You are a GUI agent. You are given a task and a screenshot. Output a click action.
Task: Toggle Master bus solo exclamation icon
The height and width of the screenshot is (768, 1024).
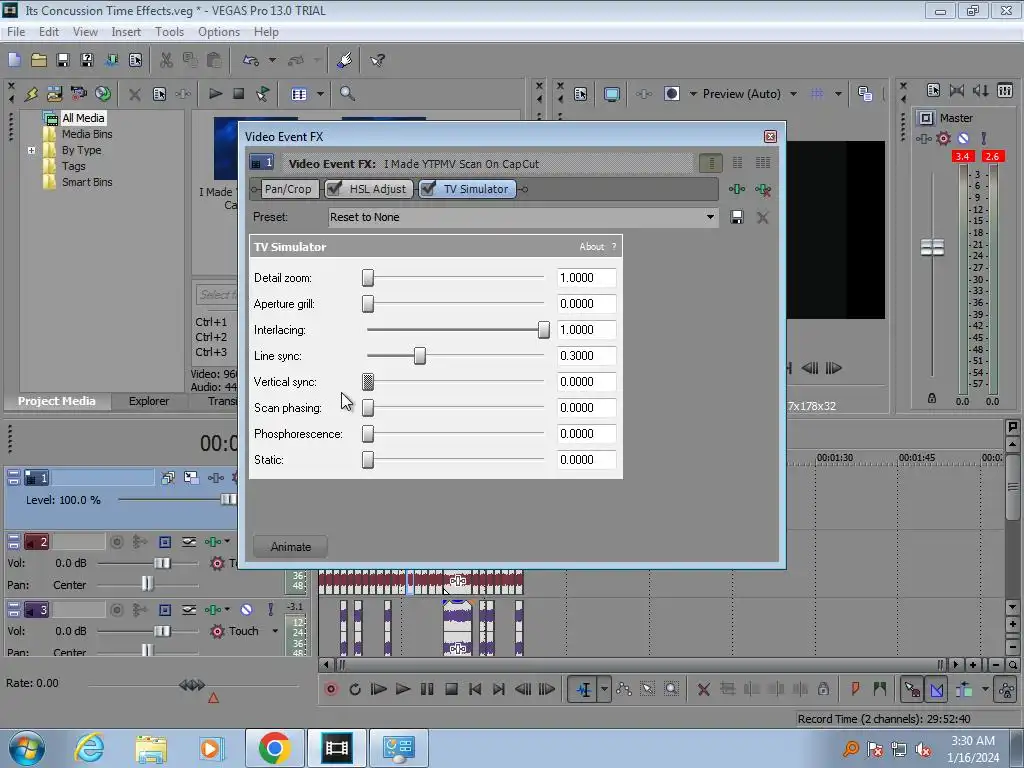984,138
